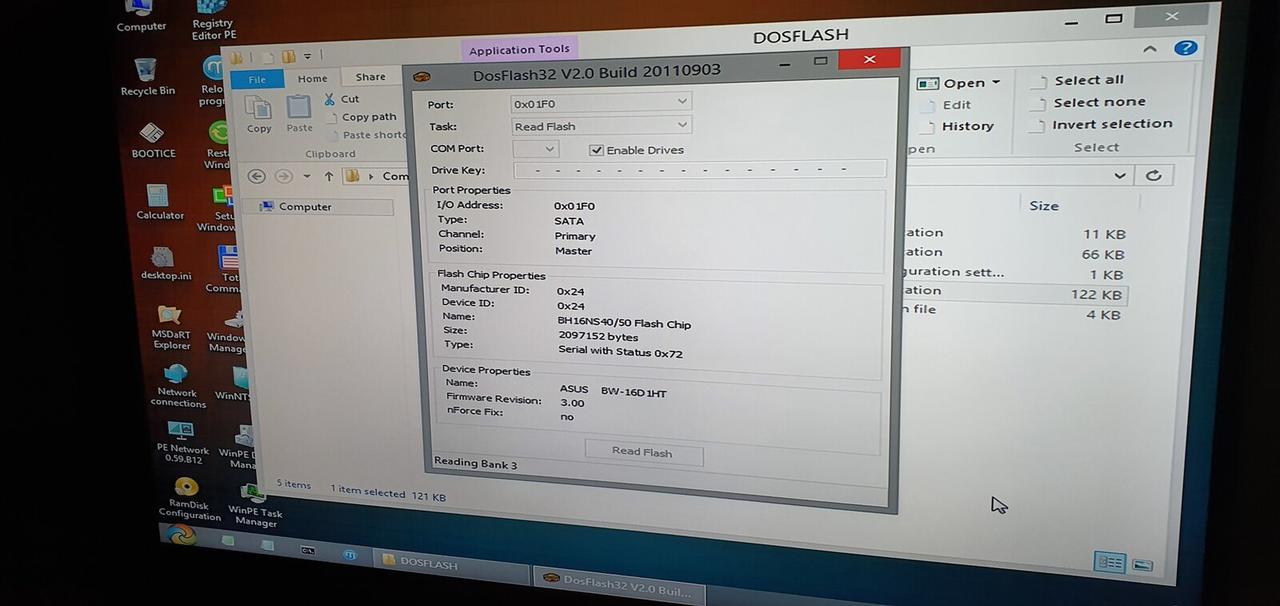1280x606 pixels.
Task: Open the quick access toolbar customize arrow
Action: [x=307, y=56]
